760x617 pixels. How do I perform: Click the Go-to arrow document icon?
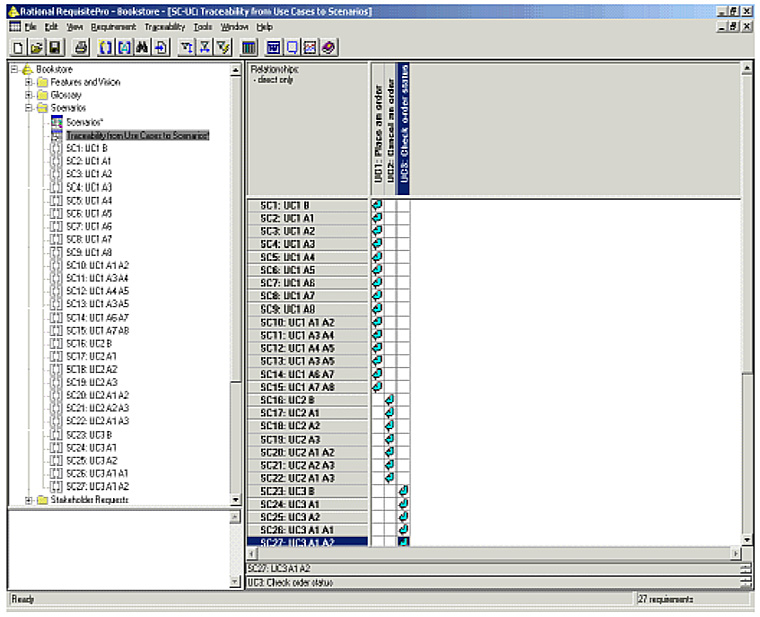(x=160, y=47)
